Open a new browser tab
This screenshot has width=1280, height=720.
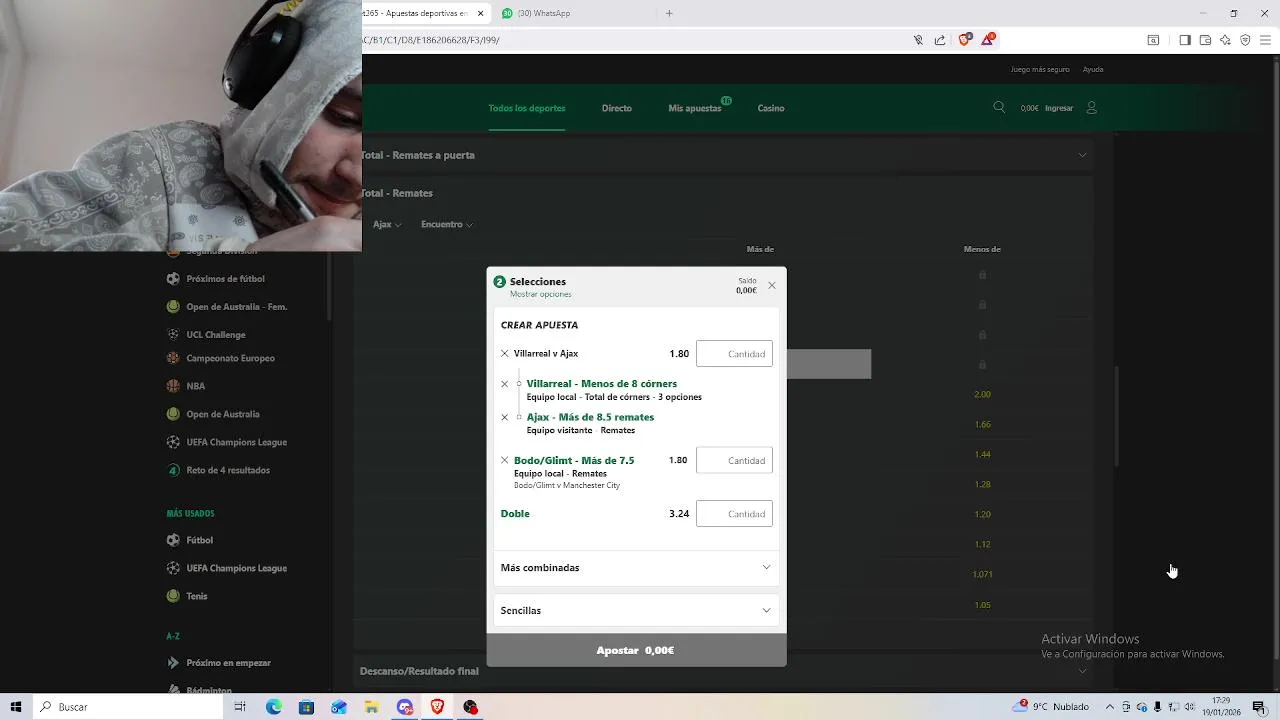point(669,13)
